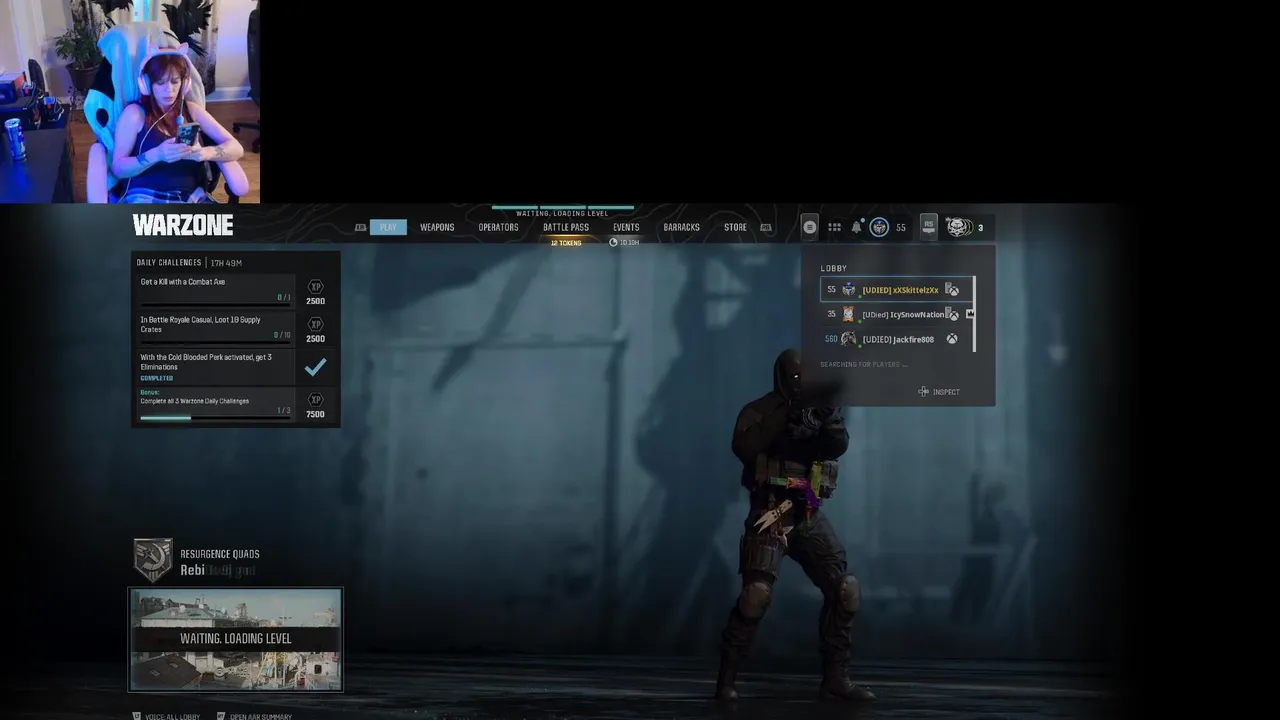Select lobby player IcySnowNation
1280x720 pixels.
(x=896, y=314)
